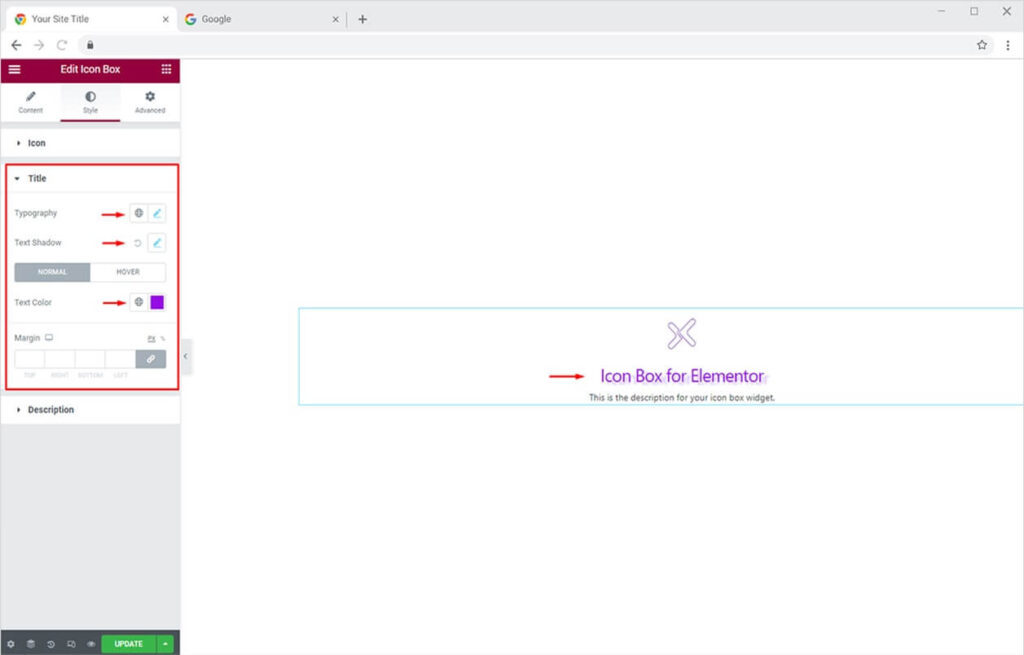1024x655 pixels.
Task: Click the Typography global globe icon
Action: (x=139, y=213)
